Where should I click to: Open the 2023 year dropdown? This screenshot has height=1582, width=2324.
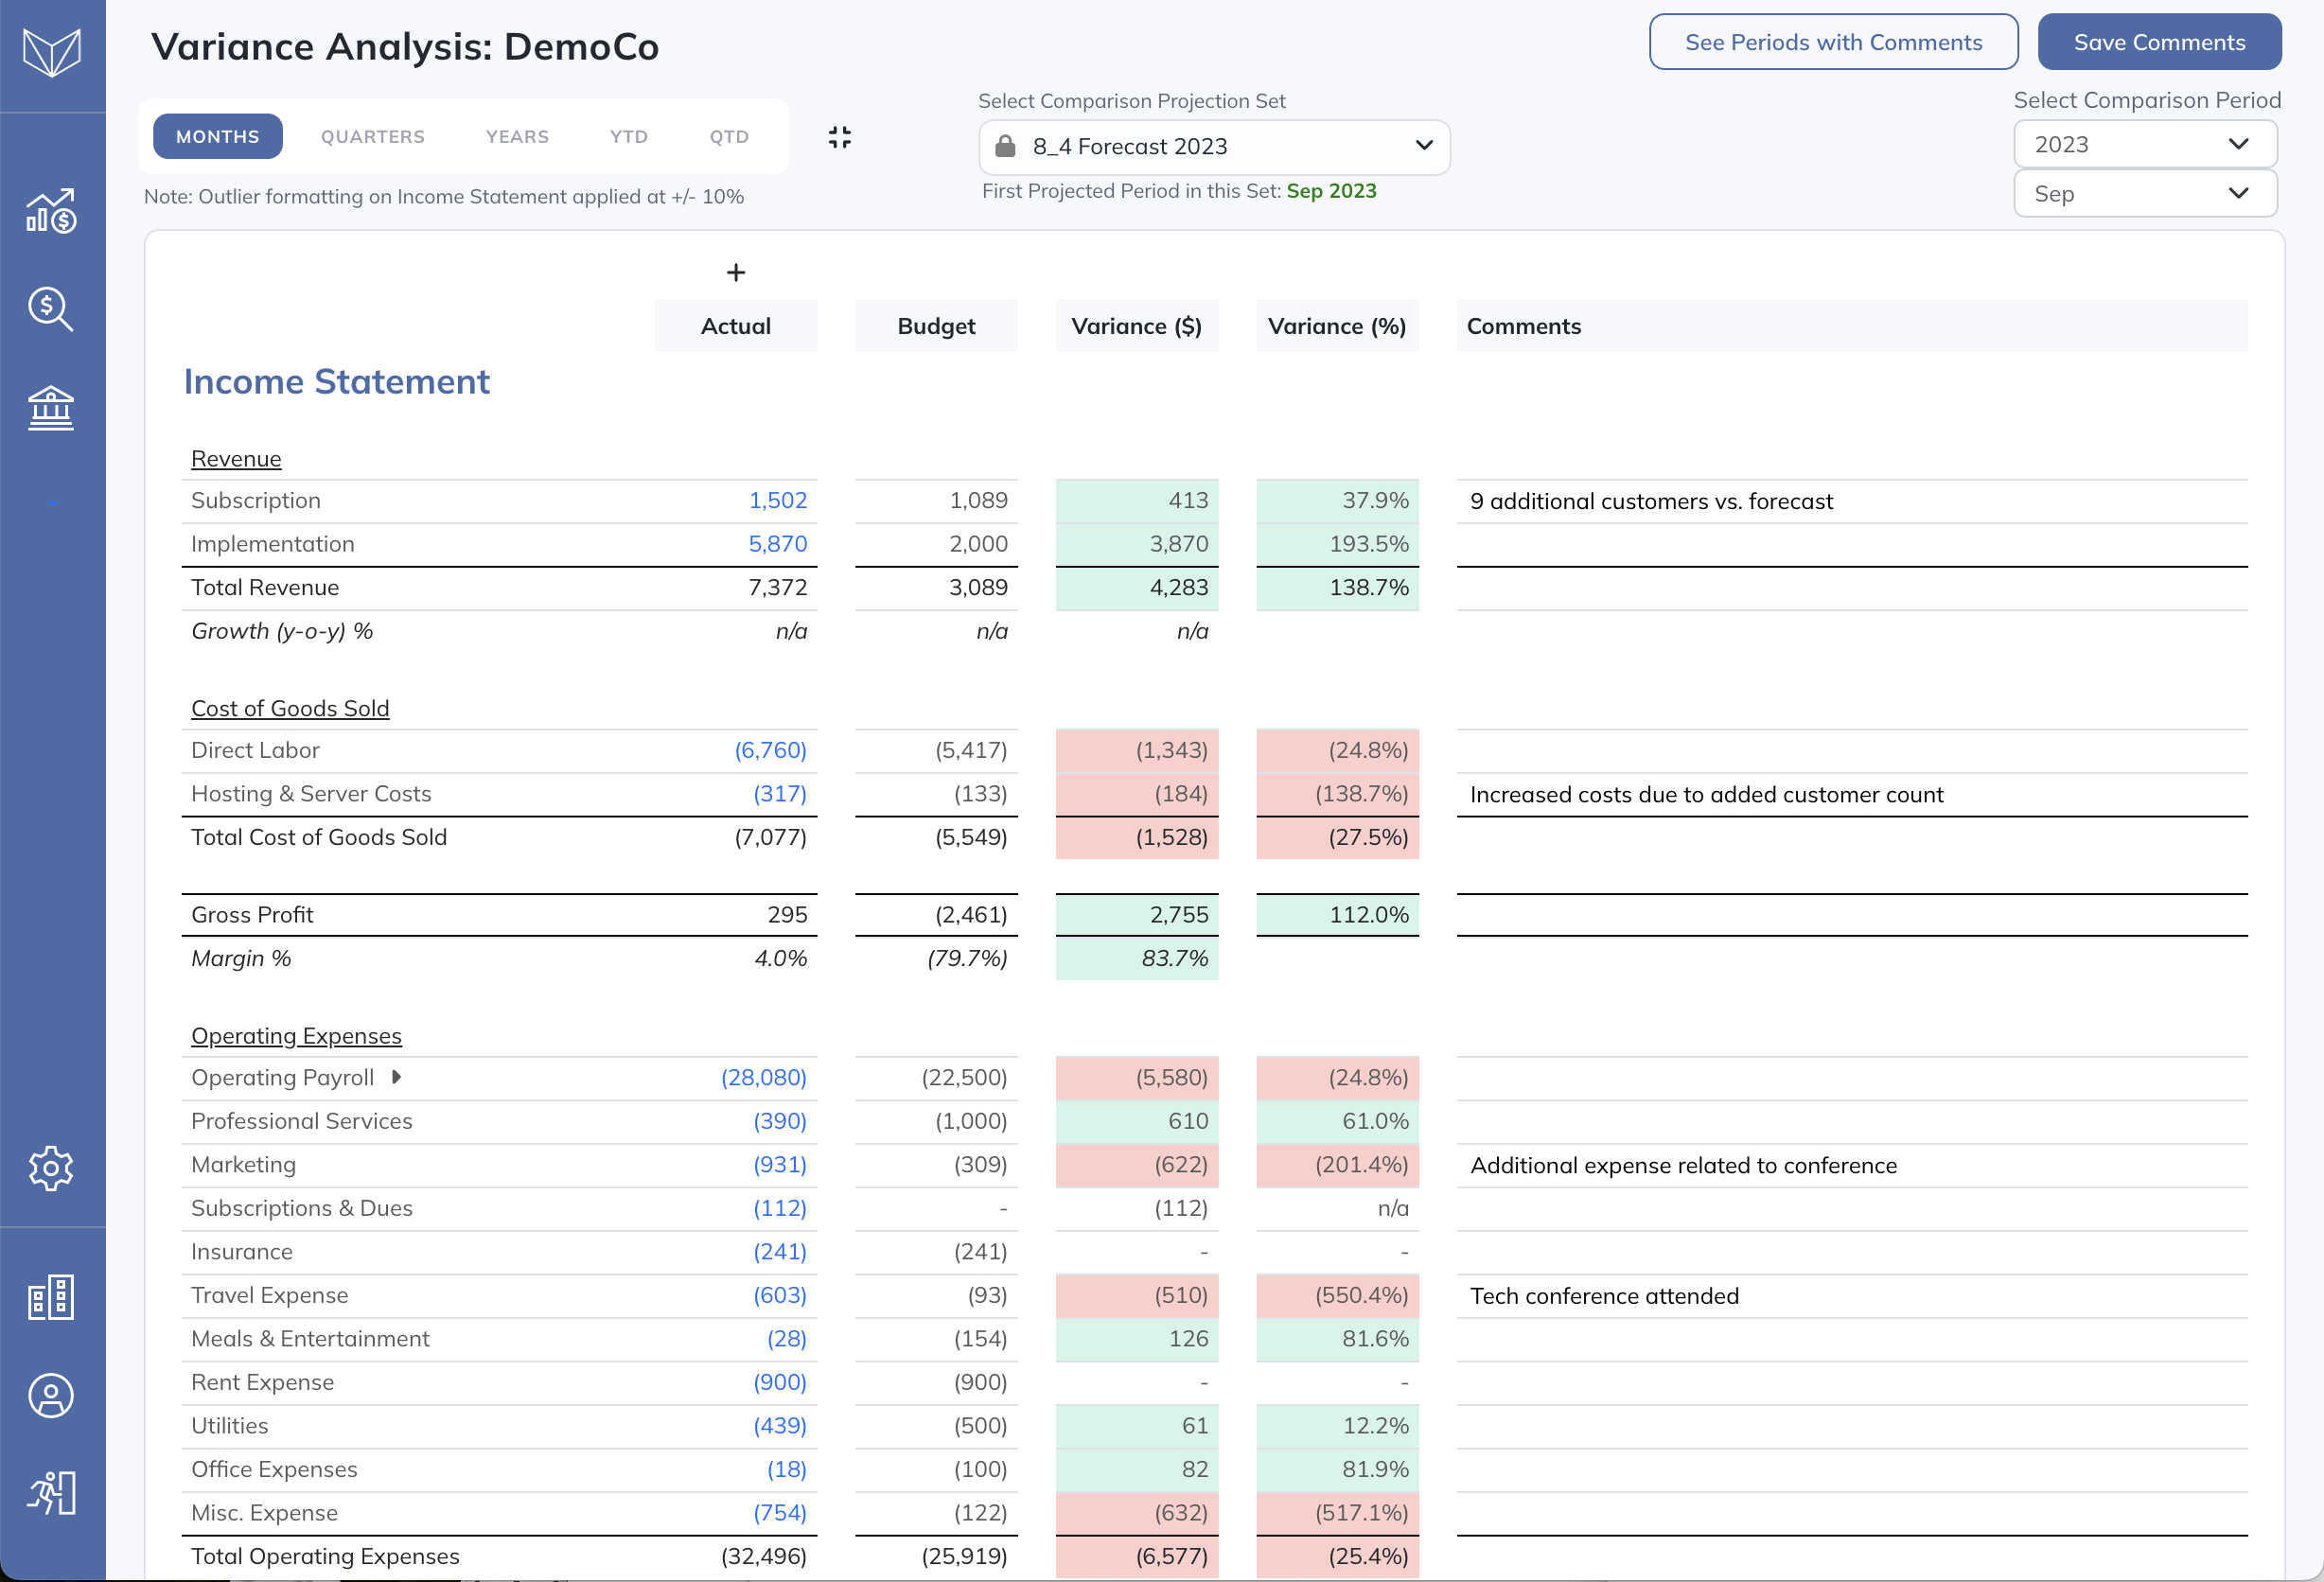point(2144,144)
